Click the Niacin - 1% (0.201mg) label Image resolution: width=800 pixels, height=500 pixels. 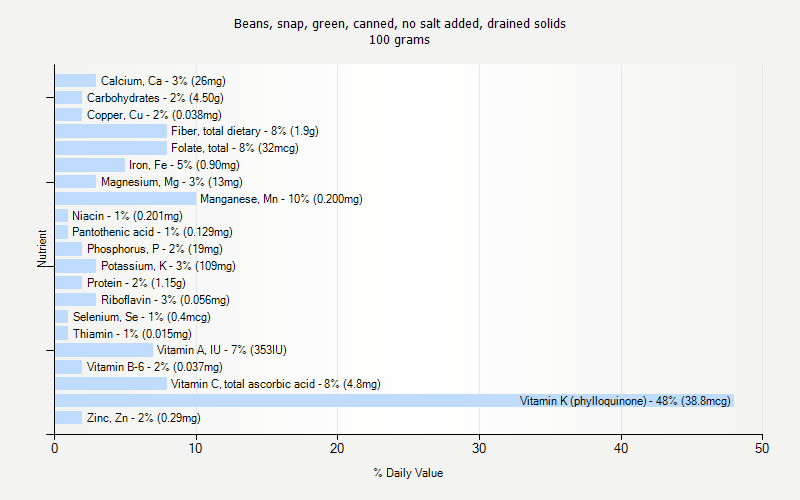[127, 216]
